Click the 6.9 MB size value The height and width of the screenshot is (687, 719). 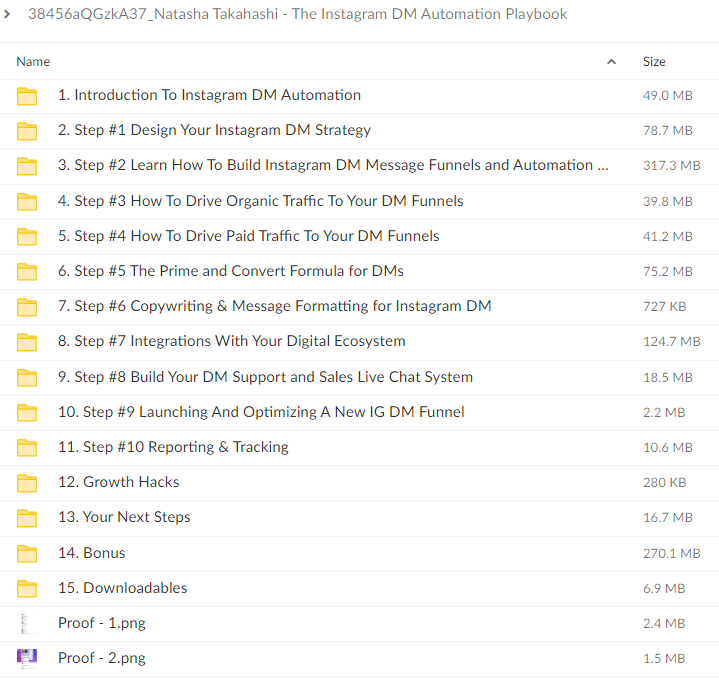pos(664,588)
